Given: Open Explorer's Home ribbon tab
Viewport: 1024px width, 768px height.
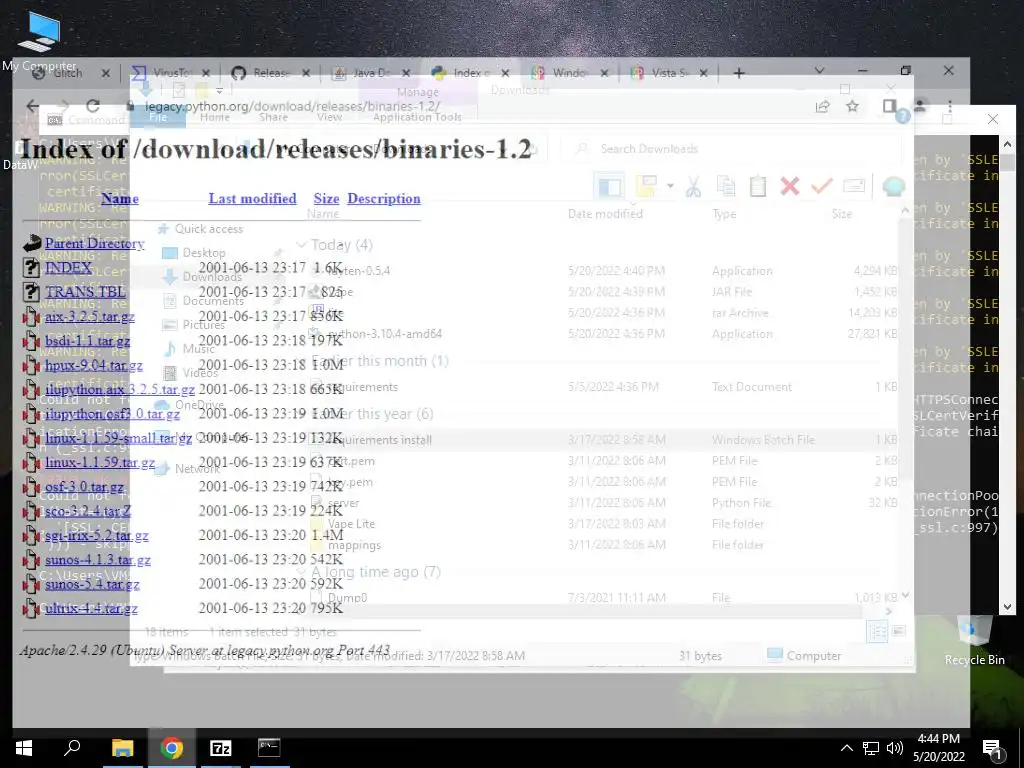Looking at the screenshot, I should [x=215, y=117].
